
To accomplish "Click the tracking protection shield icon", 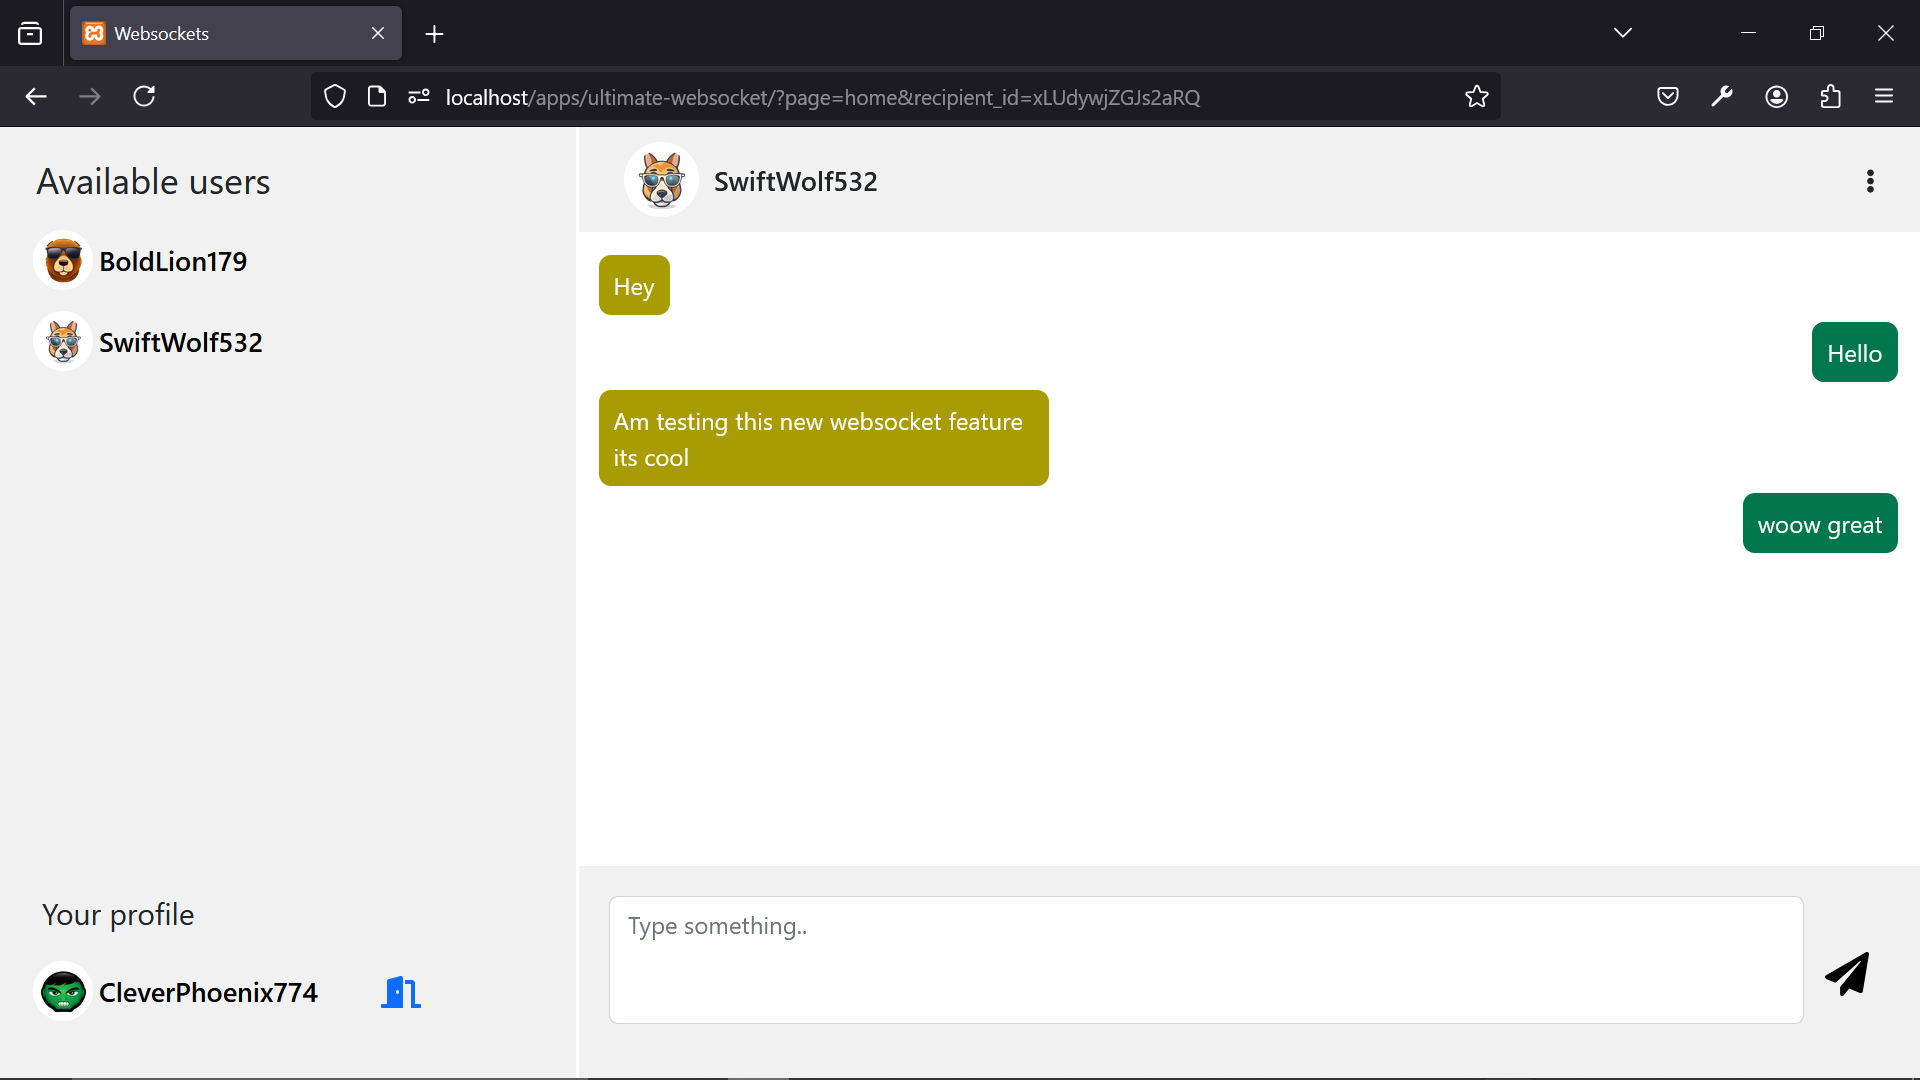I will click(x=335, y=96).
